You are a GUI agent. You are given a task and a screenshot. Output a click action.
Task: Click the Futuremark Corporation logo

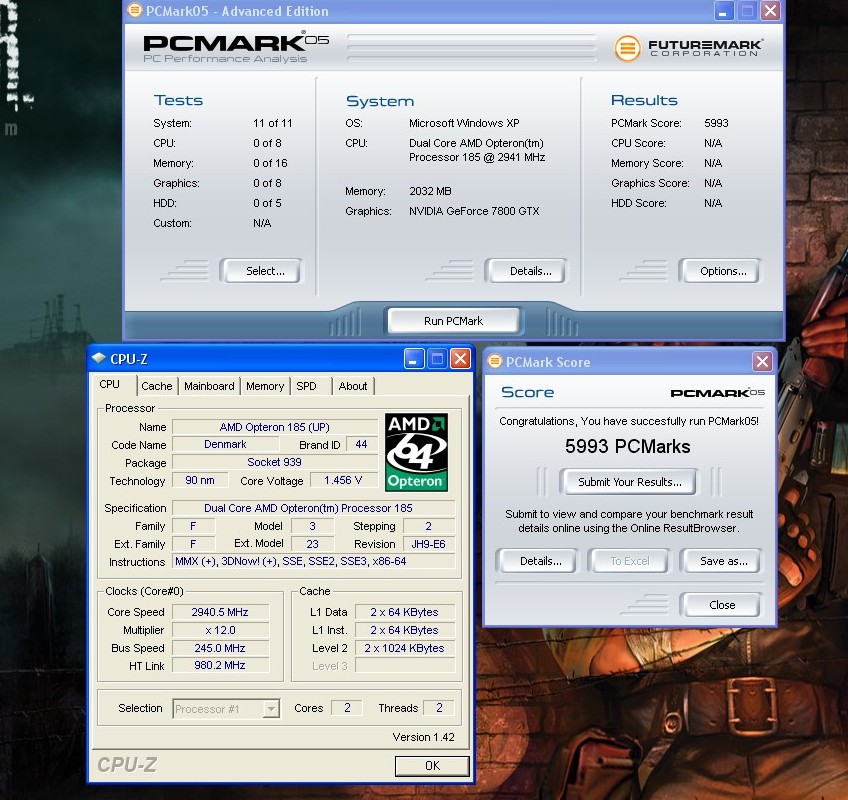tap(688, 48)
